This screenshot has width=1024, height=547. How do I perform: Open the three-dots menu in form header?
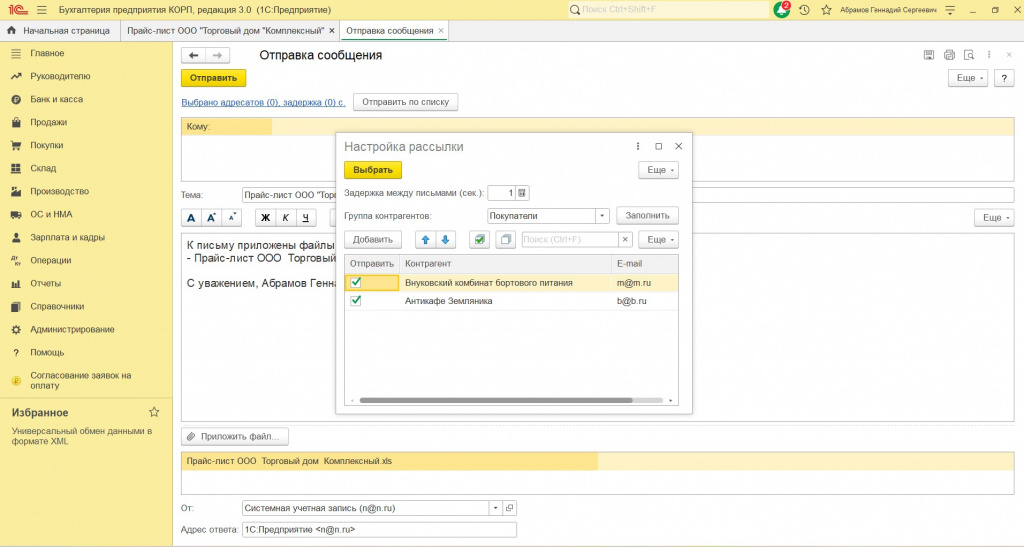click(x=989, y=55)
